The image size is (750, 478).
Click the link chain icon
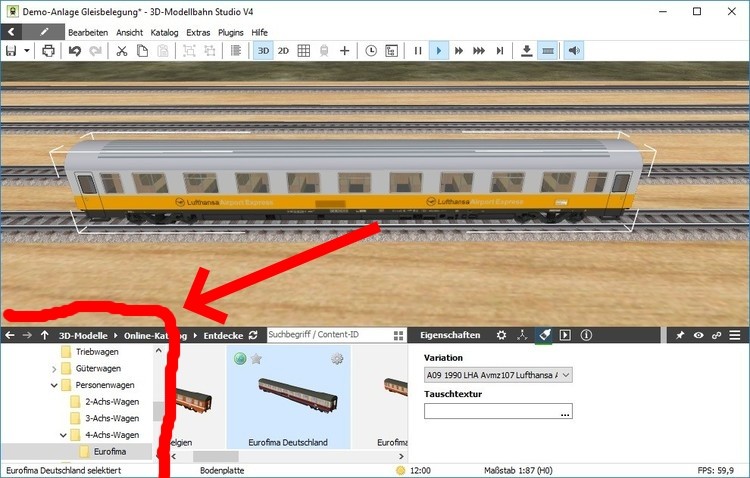tap(717, 335)
